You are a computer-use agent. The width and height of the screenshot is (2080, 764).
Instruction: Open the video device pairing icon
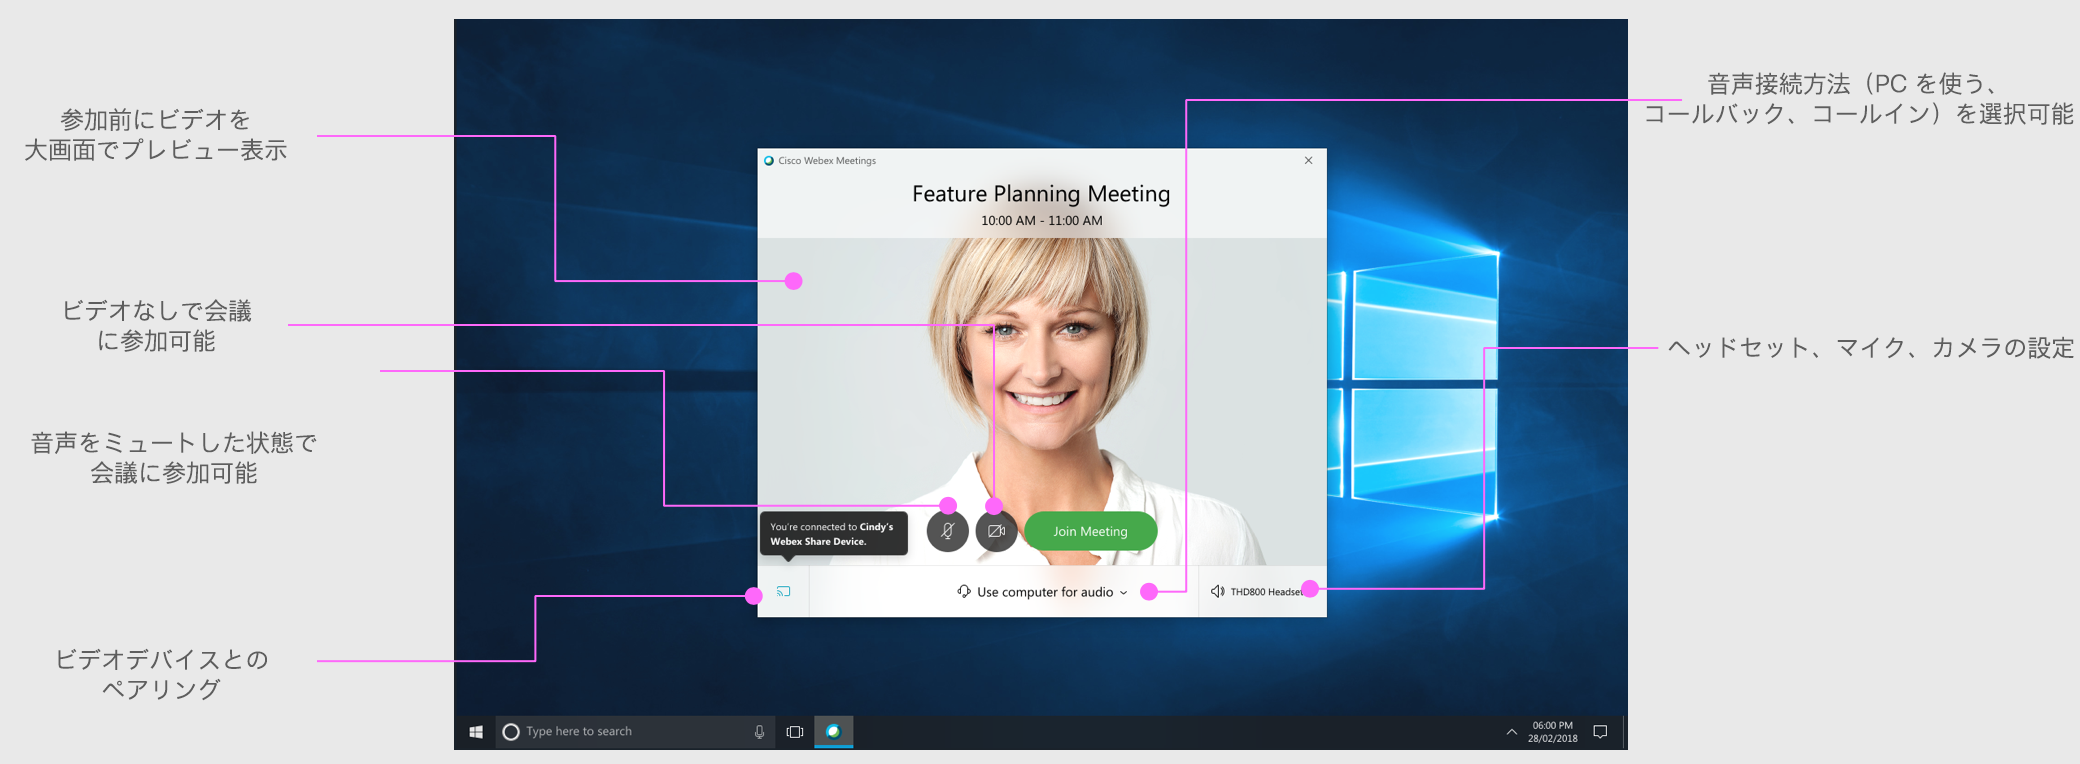pos(784,592)
